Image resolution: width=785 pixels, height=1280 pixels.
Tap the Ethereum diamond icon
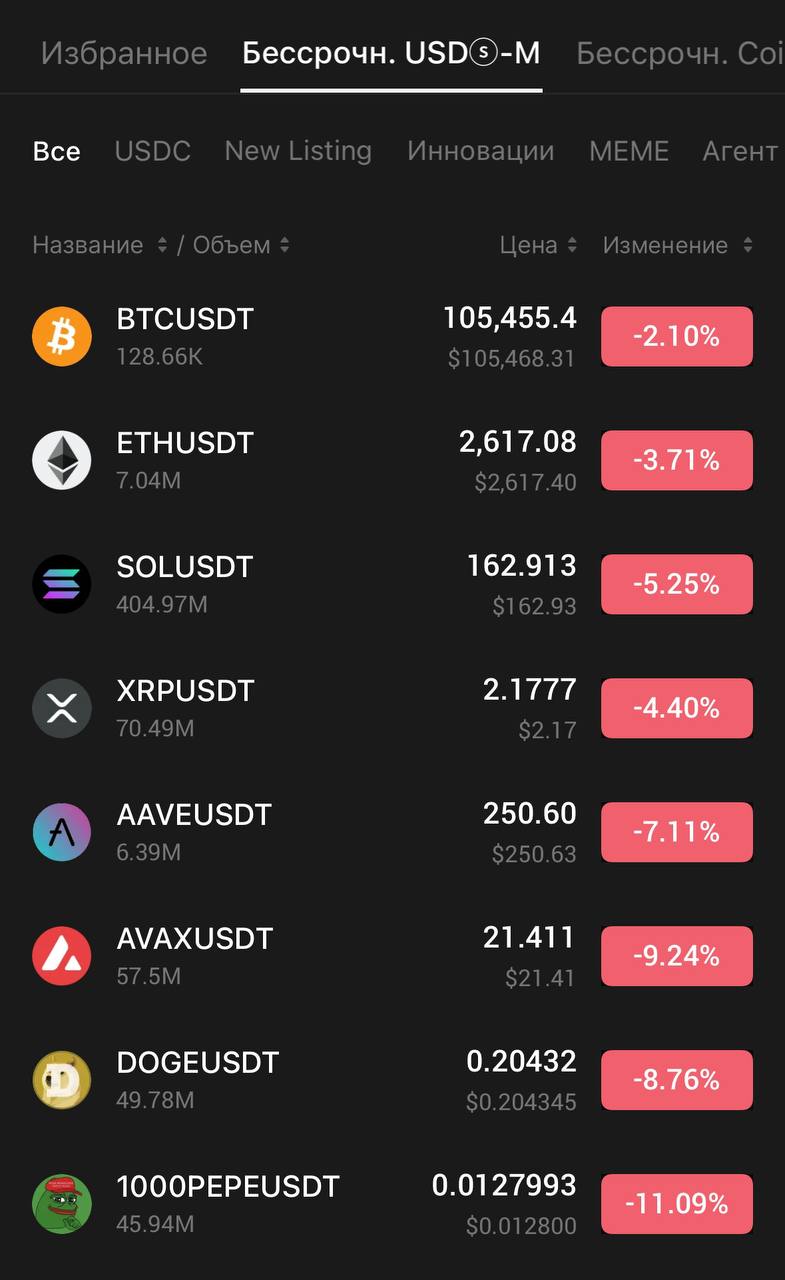click(x=62, y=460)
